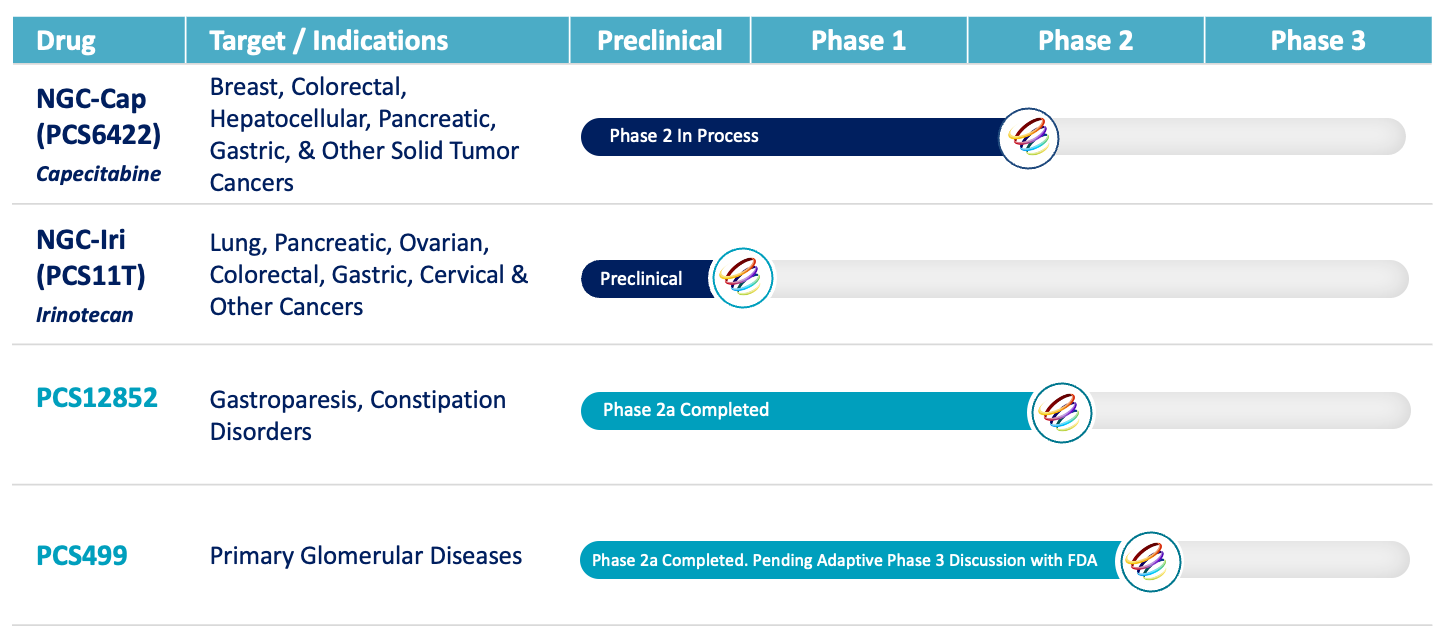The width and height of the screenshot is (1443, 642).
Task: Click the swirl logo on NGC-Iri progress bar
Action: 742,278
